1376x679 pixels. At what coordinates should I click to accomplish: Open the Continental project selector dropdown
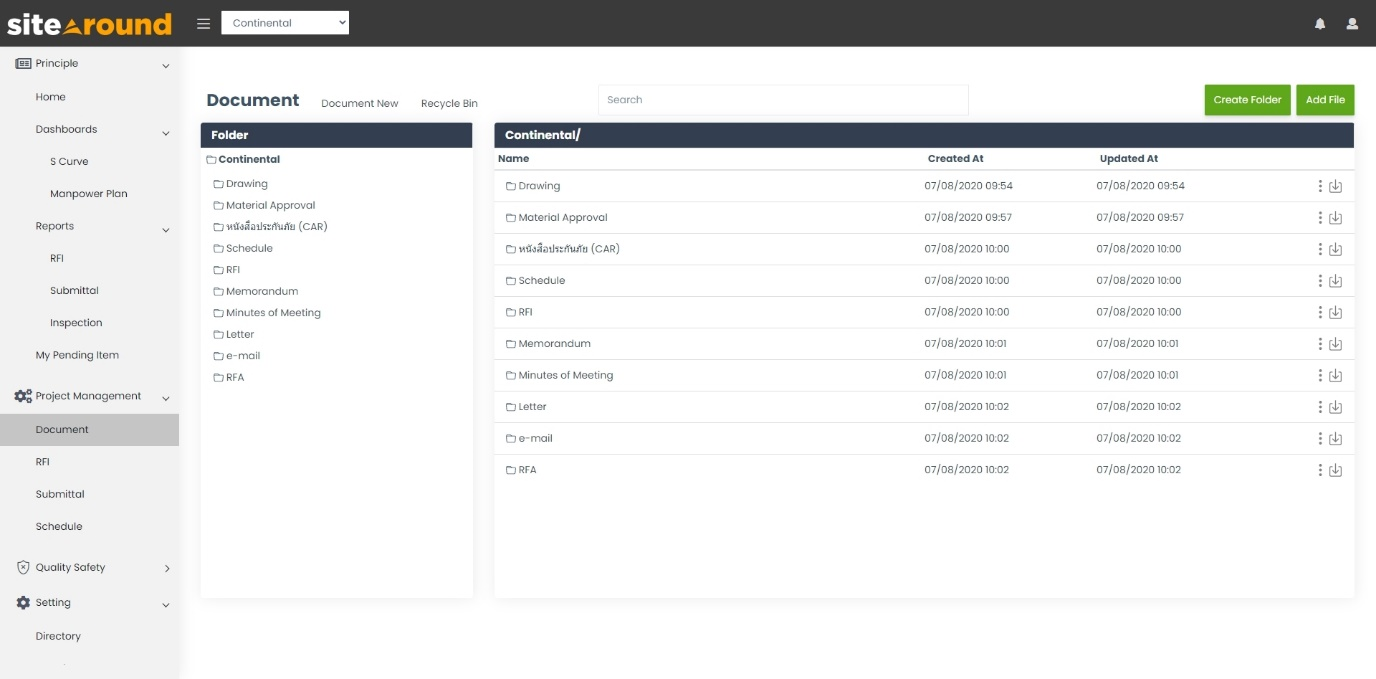[285, 21]
